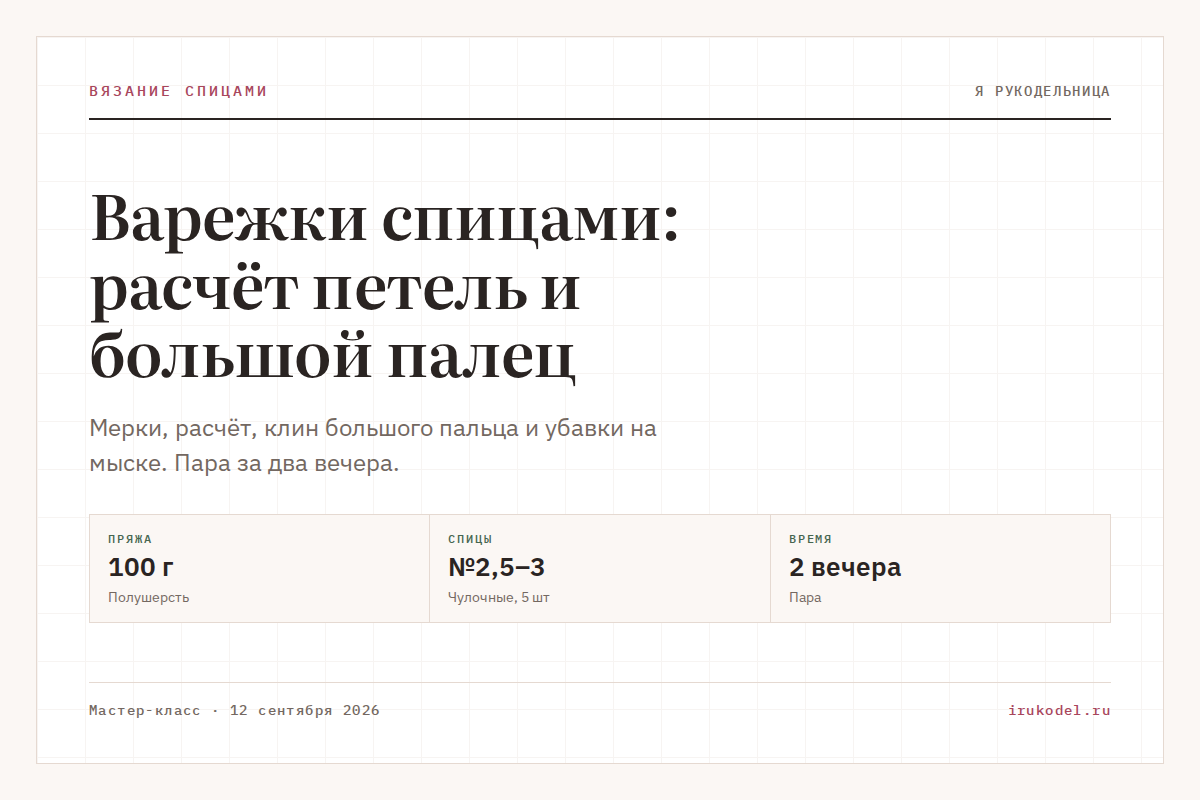Click the Мастер-класс · 12 сентября 2026 footer text
This screenshot has width=1200, height=800.
[234, 711]
